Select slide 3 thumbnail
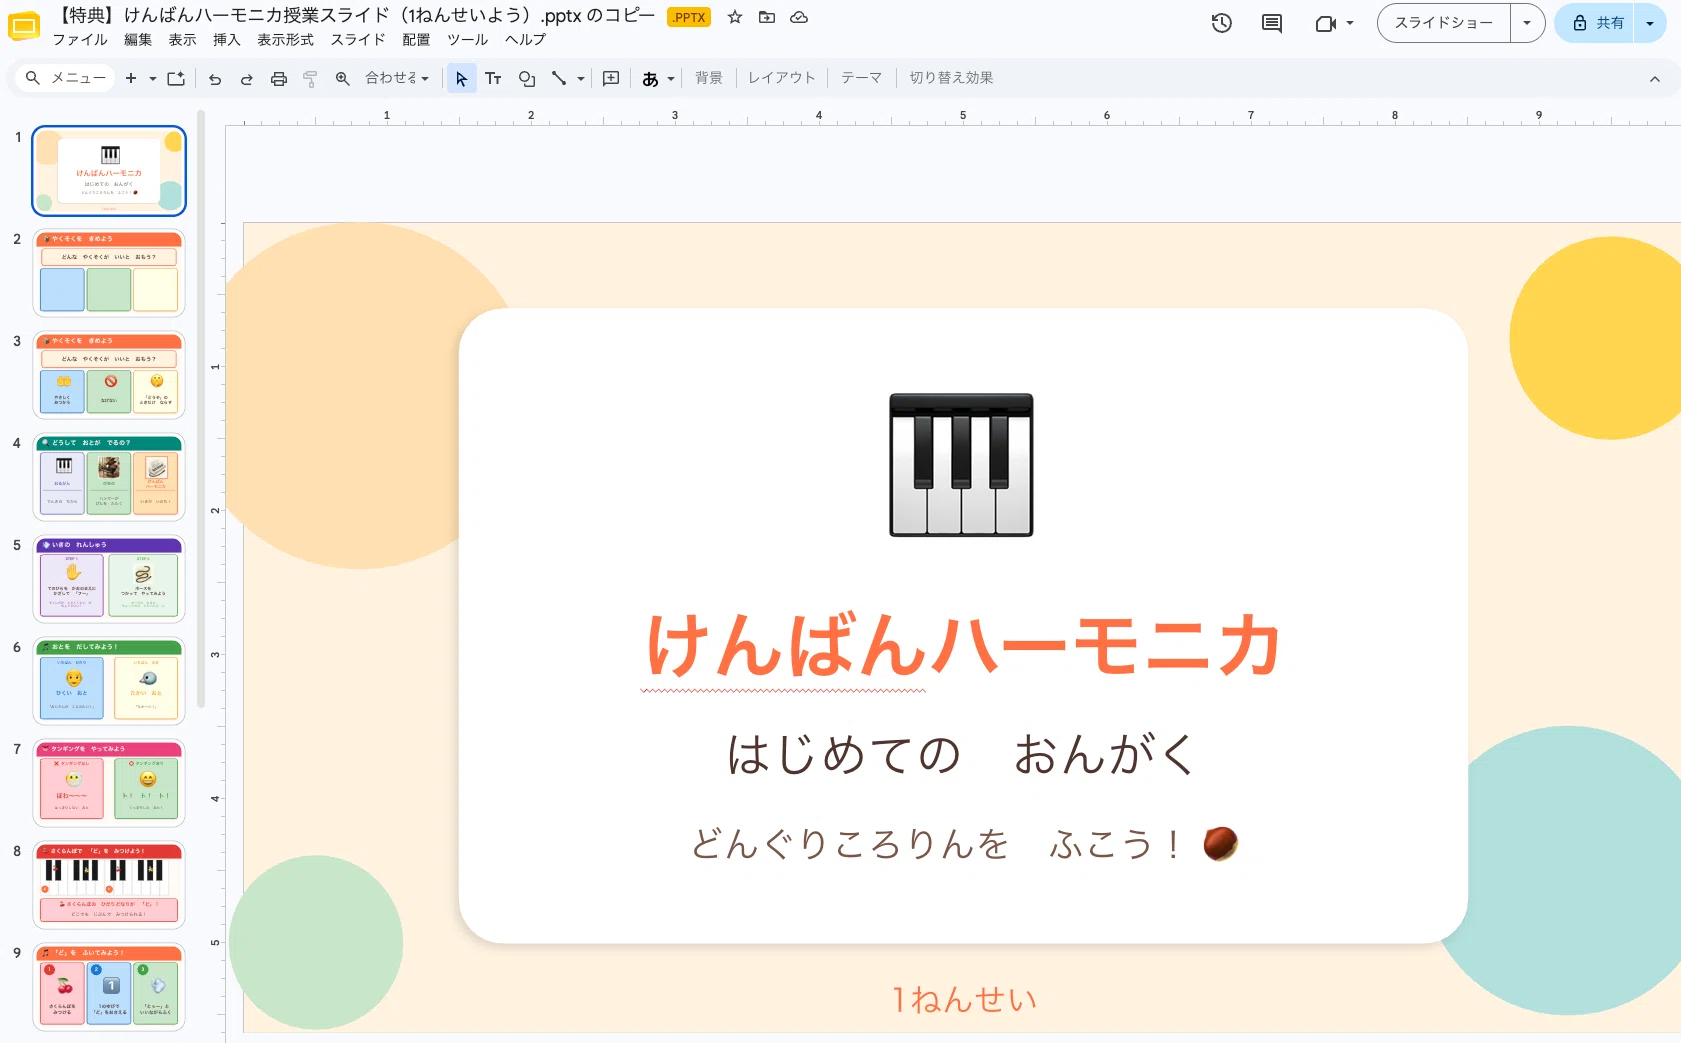Image resolution: width=1681 pixels, height=1043 pixels. (x=109, y=375)
